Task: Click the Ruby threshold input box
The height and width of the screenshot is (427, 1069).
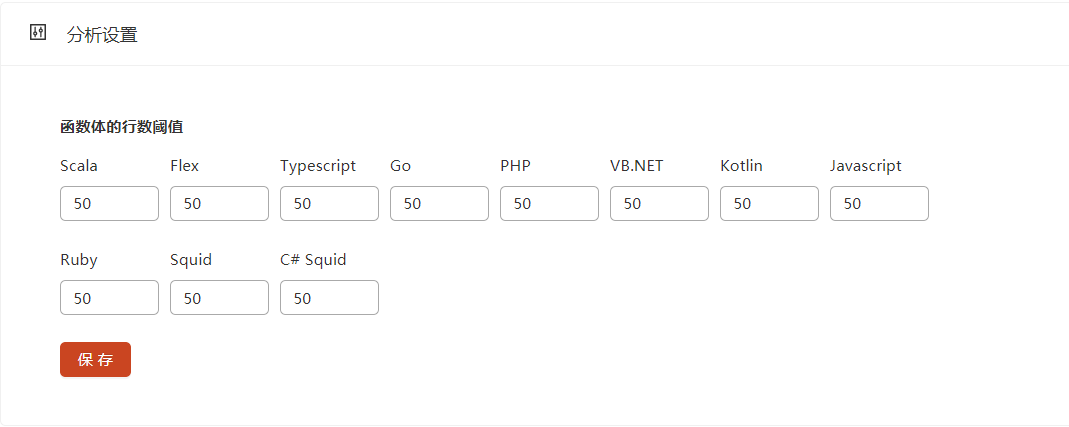Action: click(x=109, y=297)
